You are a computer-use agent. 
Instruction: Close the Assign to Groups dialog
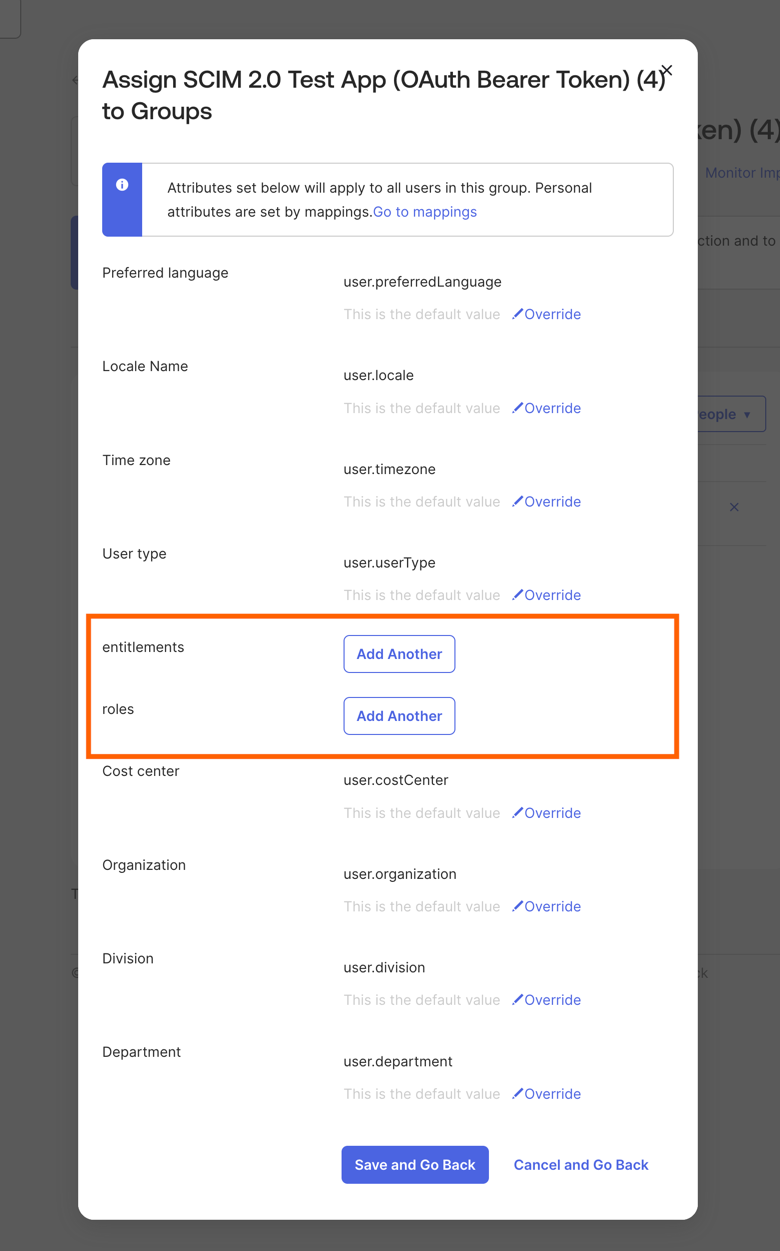pyautogui.click(x=666, y=71)
